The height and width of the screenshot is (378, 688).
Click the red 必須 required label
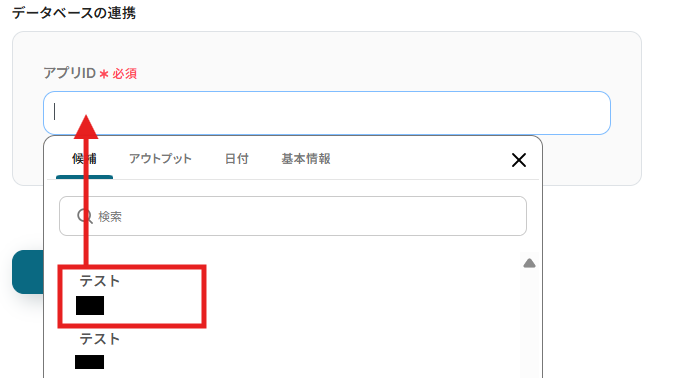[124, 74]
